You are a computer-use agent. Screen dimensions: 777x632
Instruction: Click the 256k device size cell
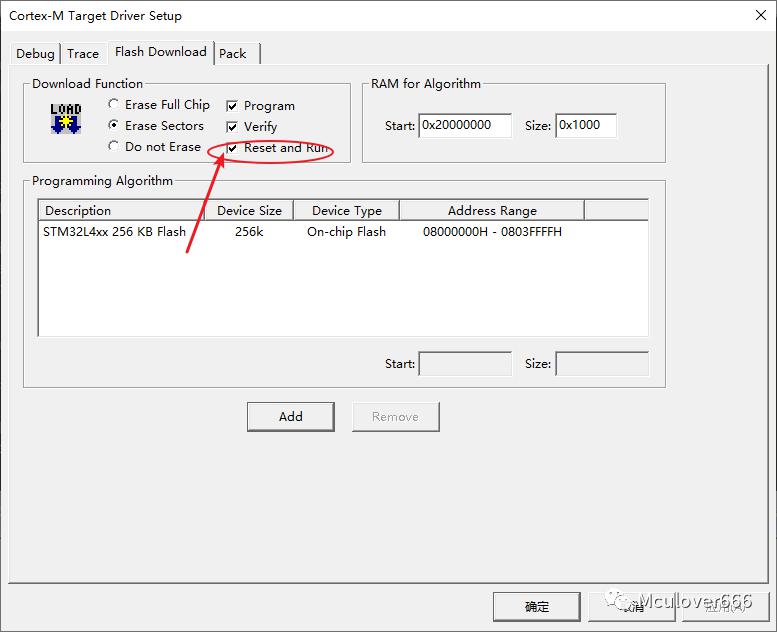pos(249,231)
